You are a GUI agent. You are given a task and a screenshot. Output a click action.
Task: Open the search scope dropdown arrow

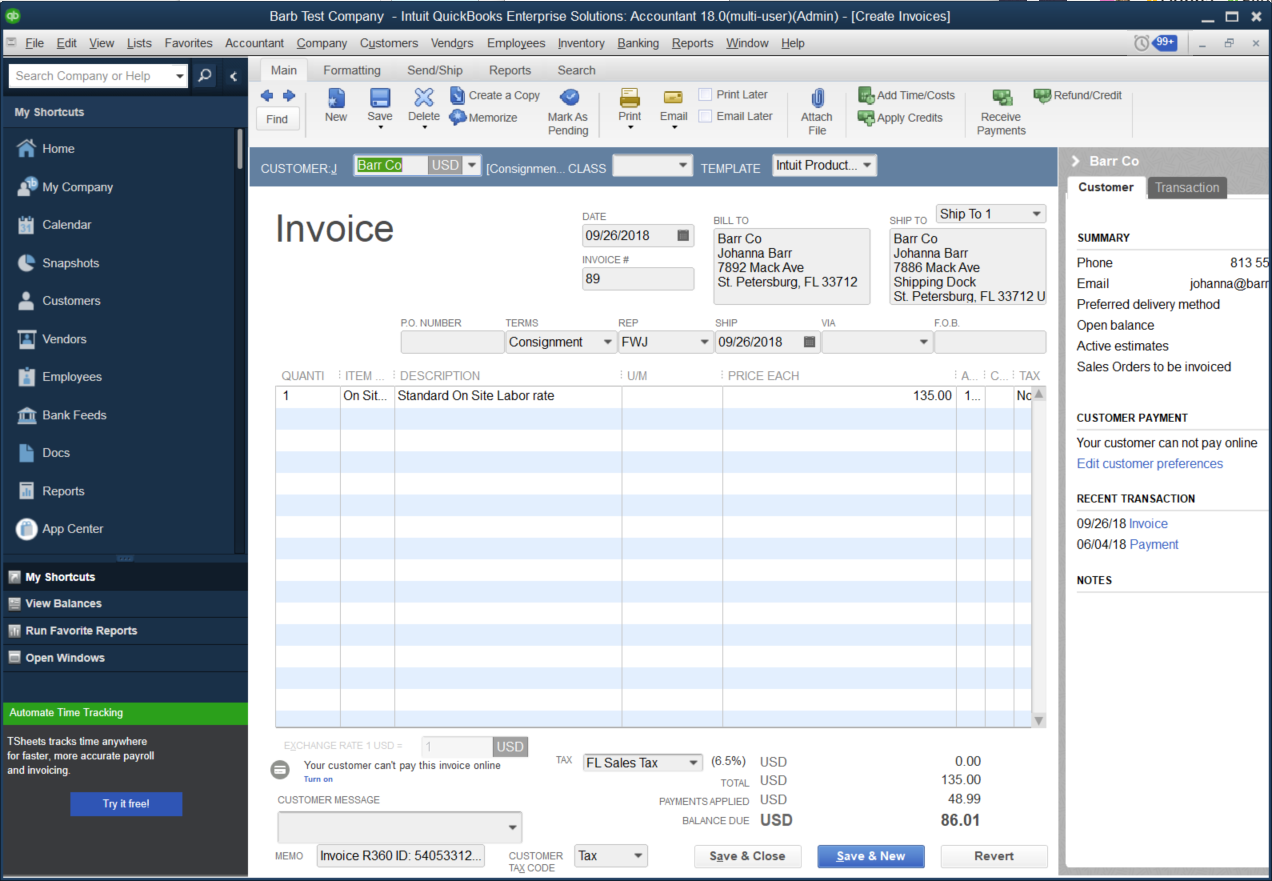(180, 76)
